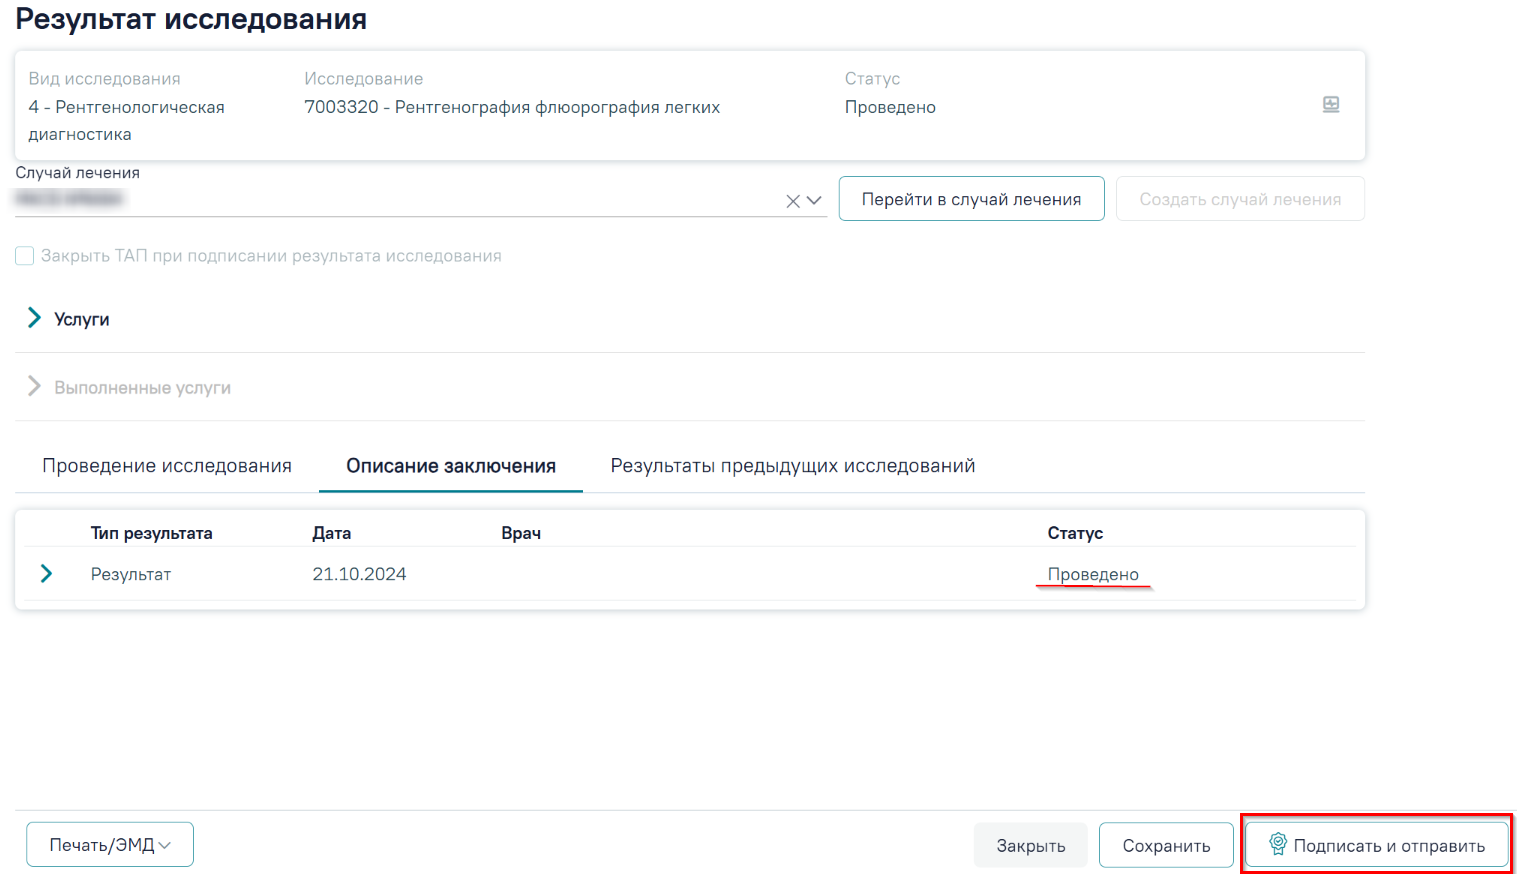1517x874 pixels.
Task: Switch to Проведение исследования tab
Action: coord(167,466)
